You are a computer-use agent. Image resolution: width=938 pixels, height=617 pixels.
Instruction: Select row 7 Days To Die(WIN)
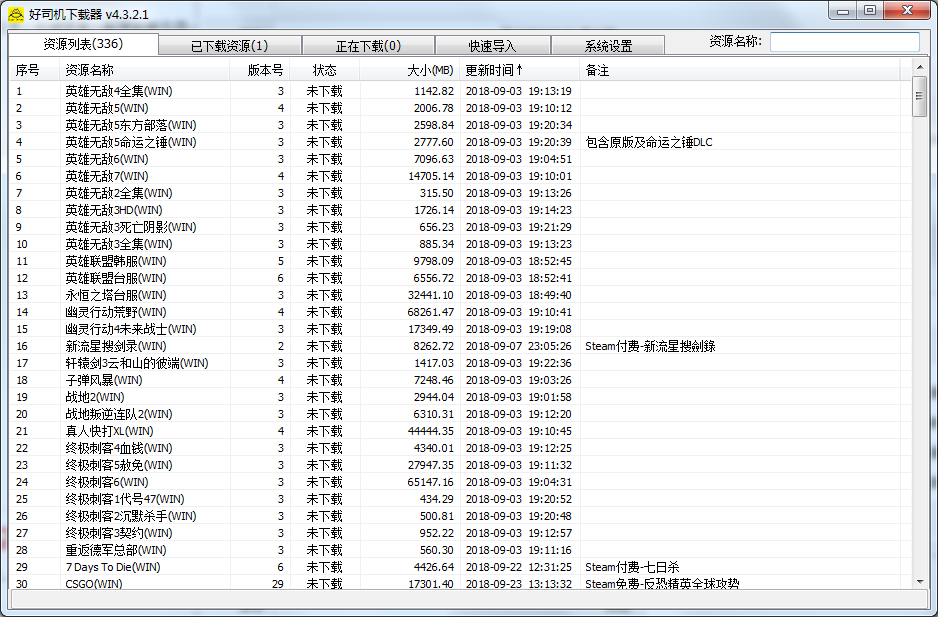pos(460,567)
